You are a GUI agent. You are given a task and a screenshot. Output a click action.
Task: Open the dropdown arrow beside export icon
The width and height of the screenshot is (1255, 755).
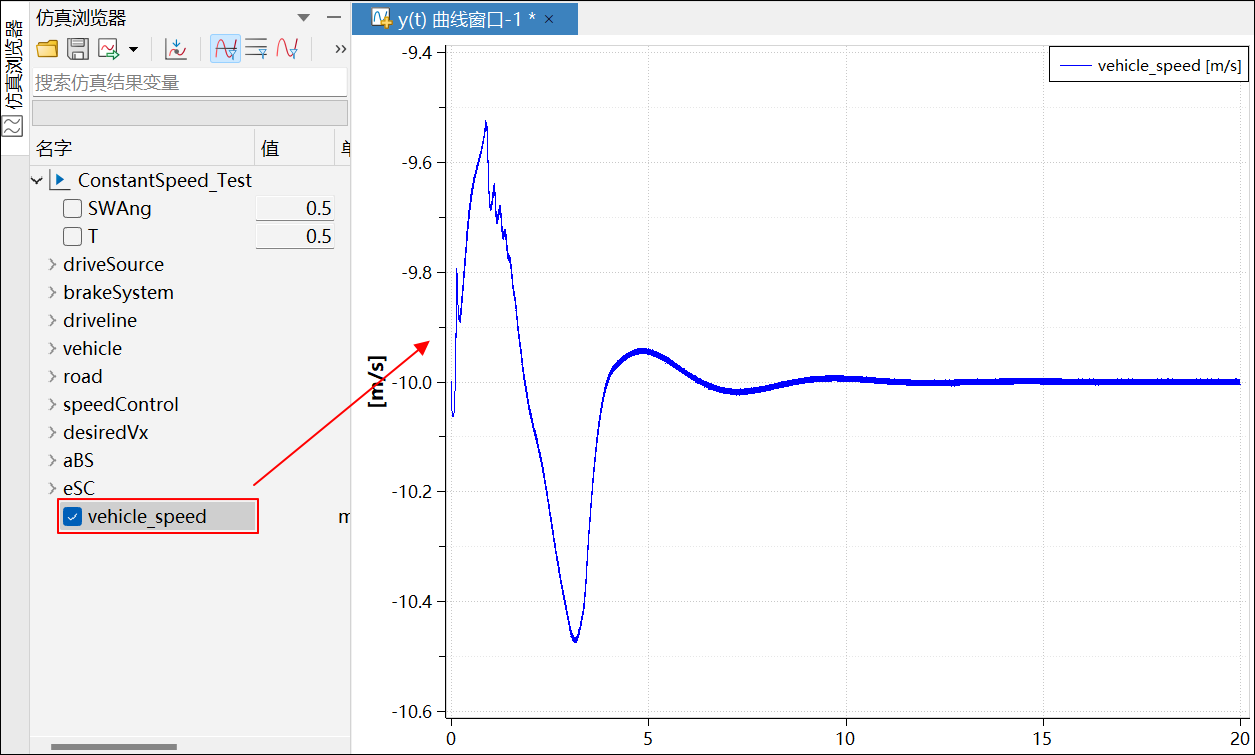tap(133, 49)
